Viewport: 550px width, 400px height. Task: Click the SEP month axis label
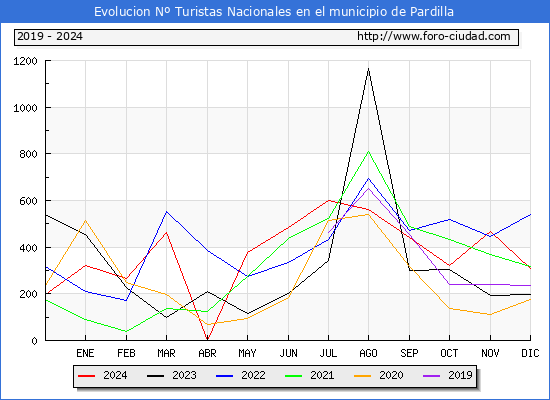click(409, 353)
